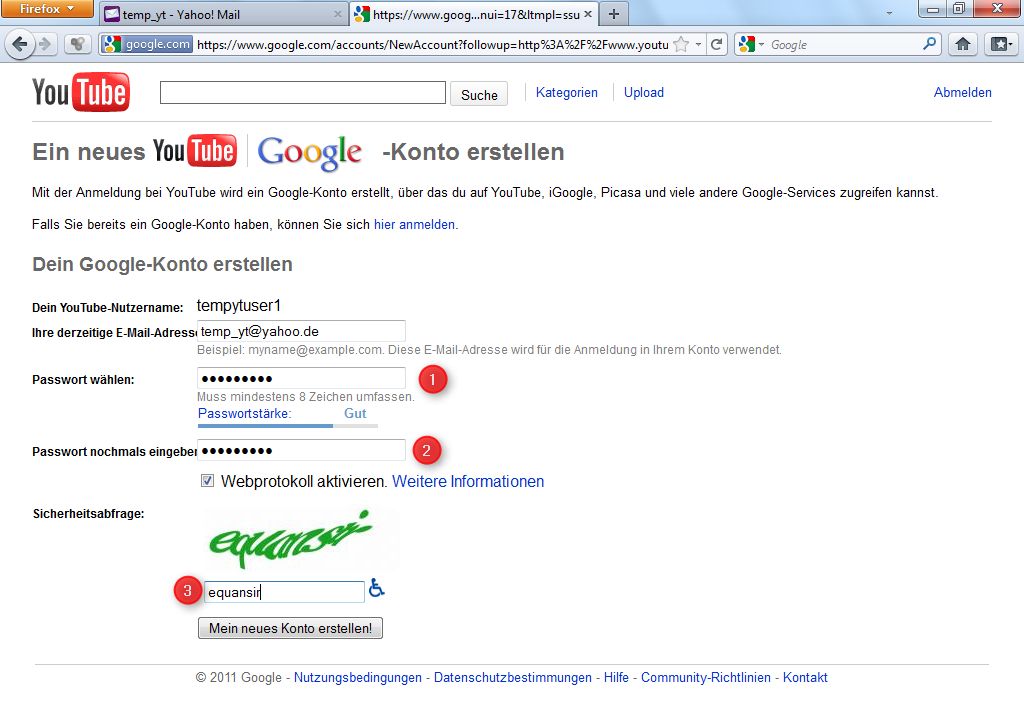Bookmark the page via the star icon

click(x=680, y=44)
